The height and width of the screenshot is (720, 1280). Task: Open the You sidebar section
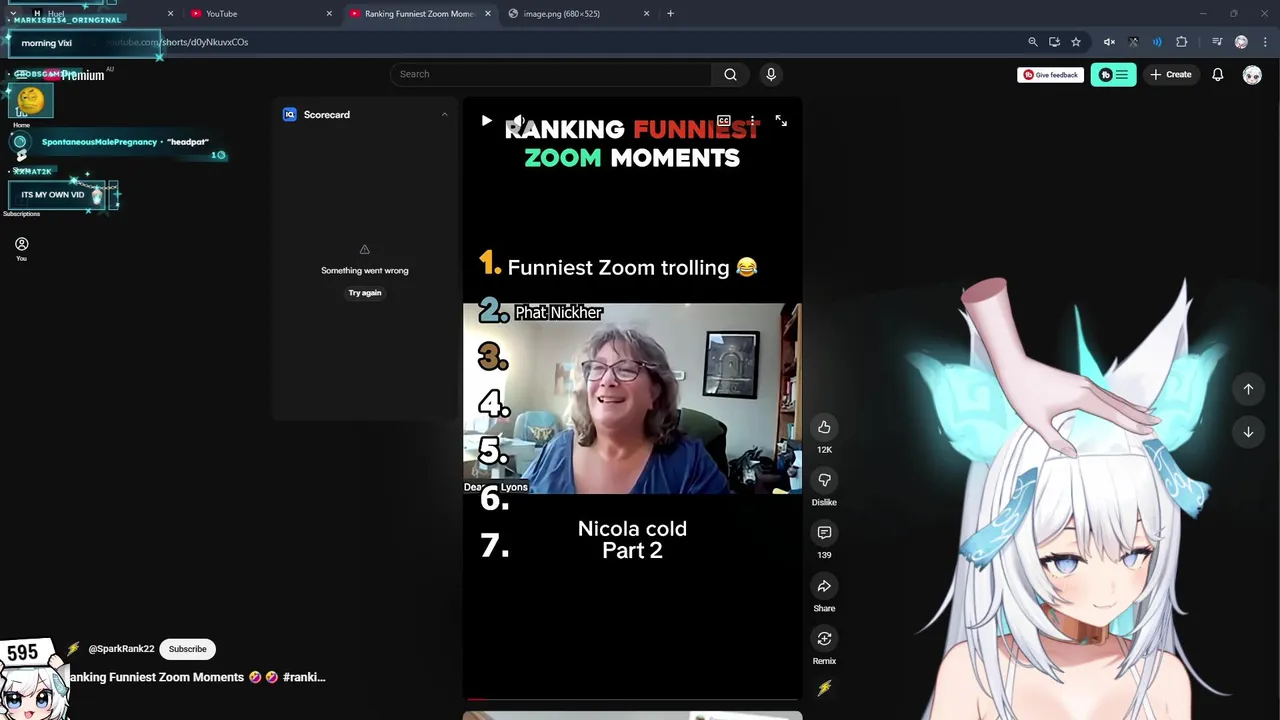click(21, 249)
